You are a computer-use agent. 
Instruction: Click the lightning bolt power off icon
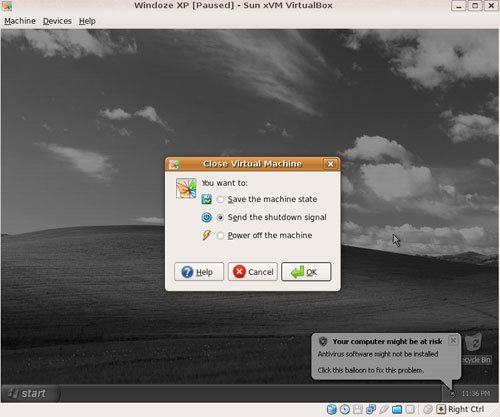click(206, 235)
